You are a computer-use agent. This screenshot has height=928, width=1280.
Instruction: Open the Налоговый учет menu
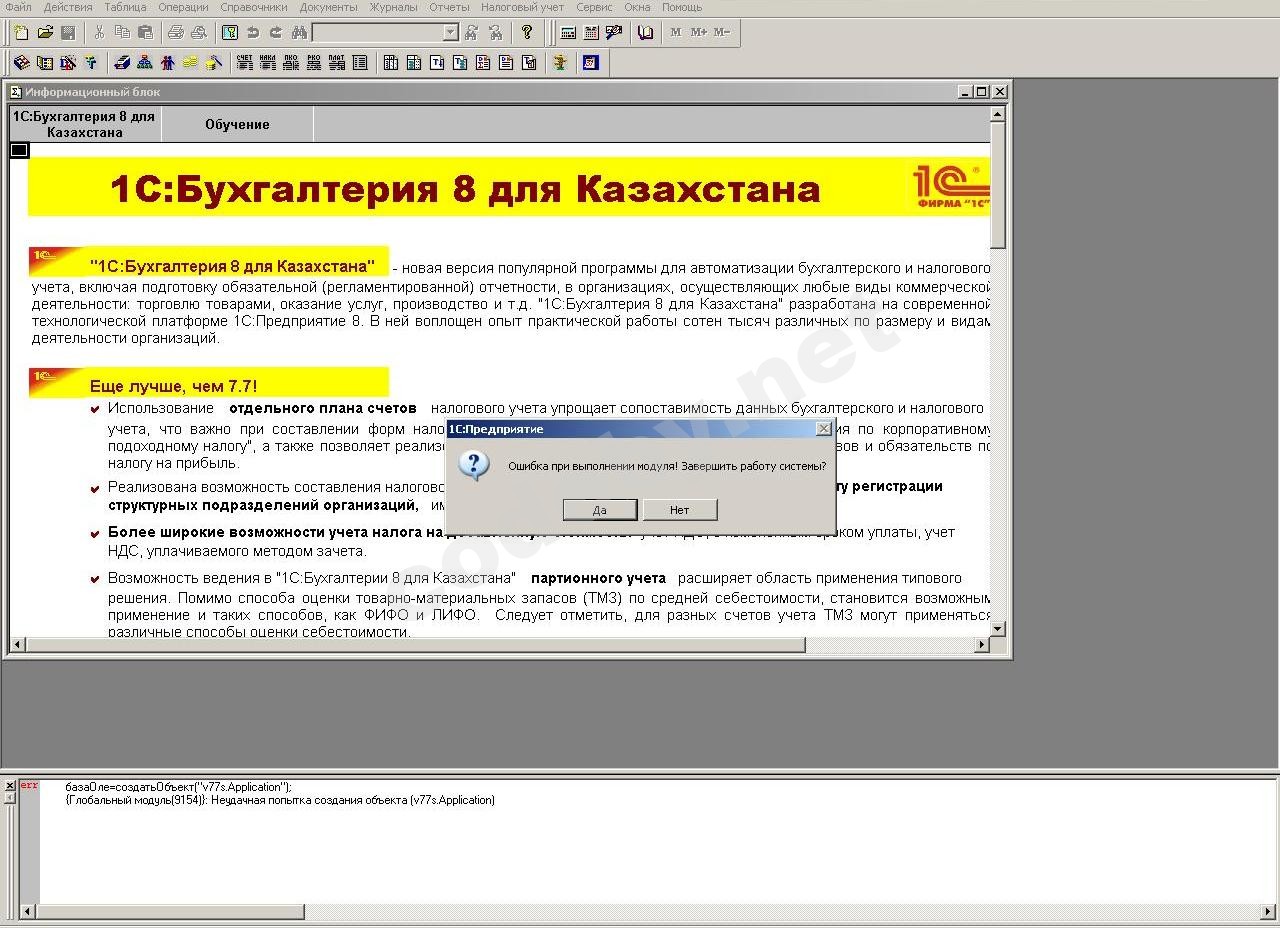(x=522, y=7)
